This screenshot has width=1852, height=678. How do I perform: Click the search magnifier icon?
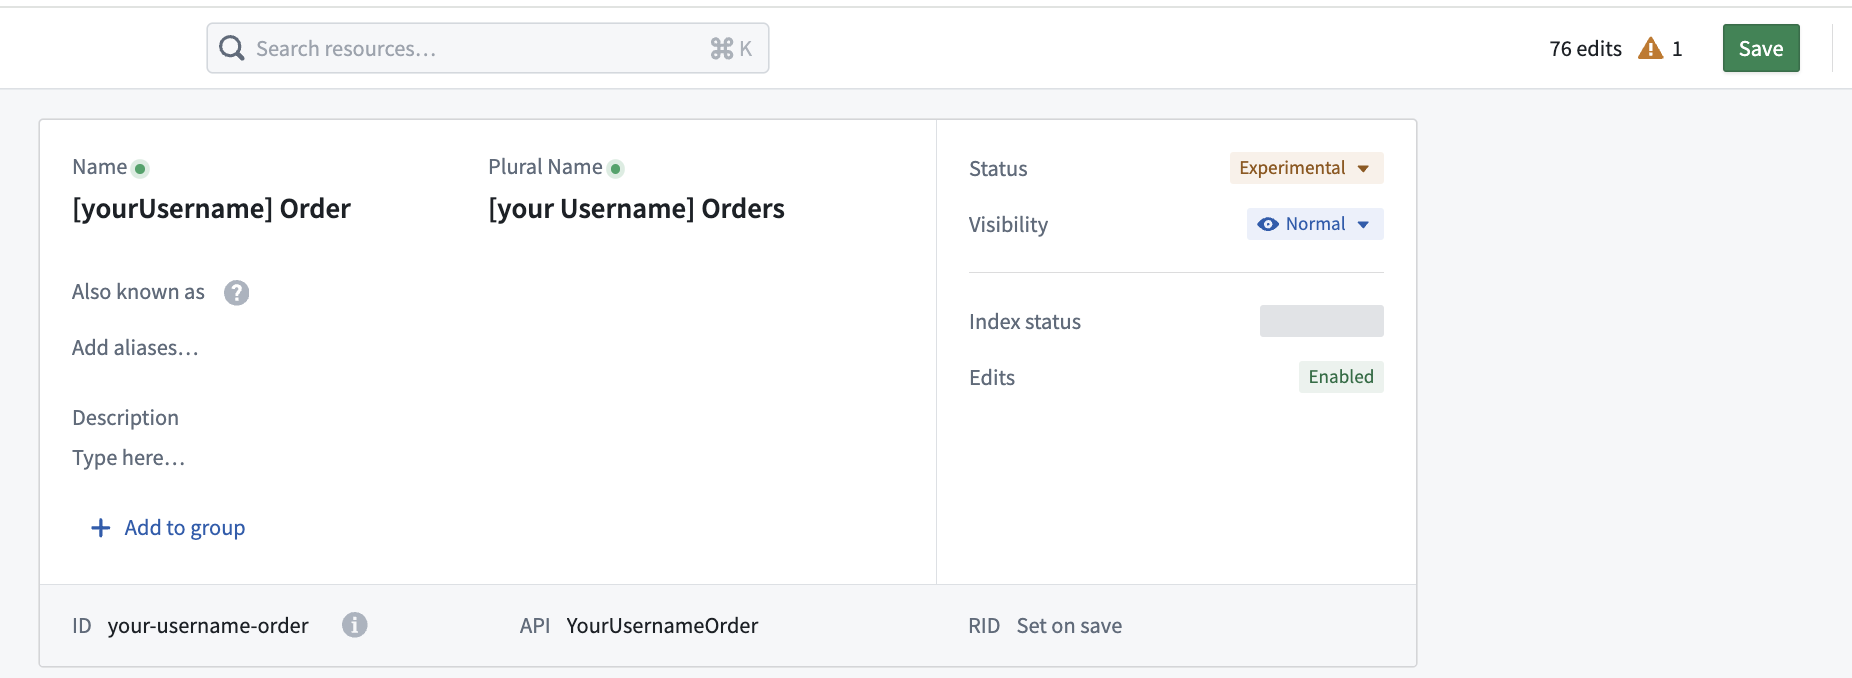pyautogui.click(x=232, y=48)
